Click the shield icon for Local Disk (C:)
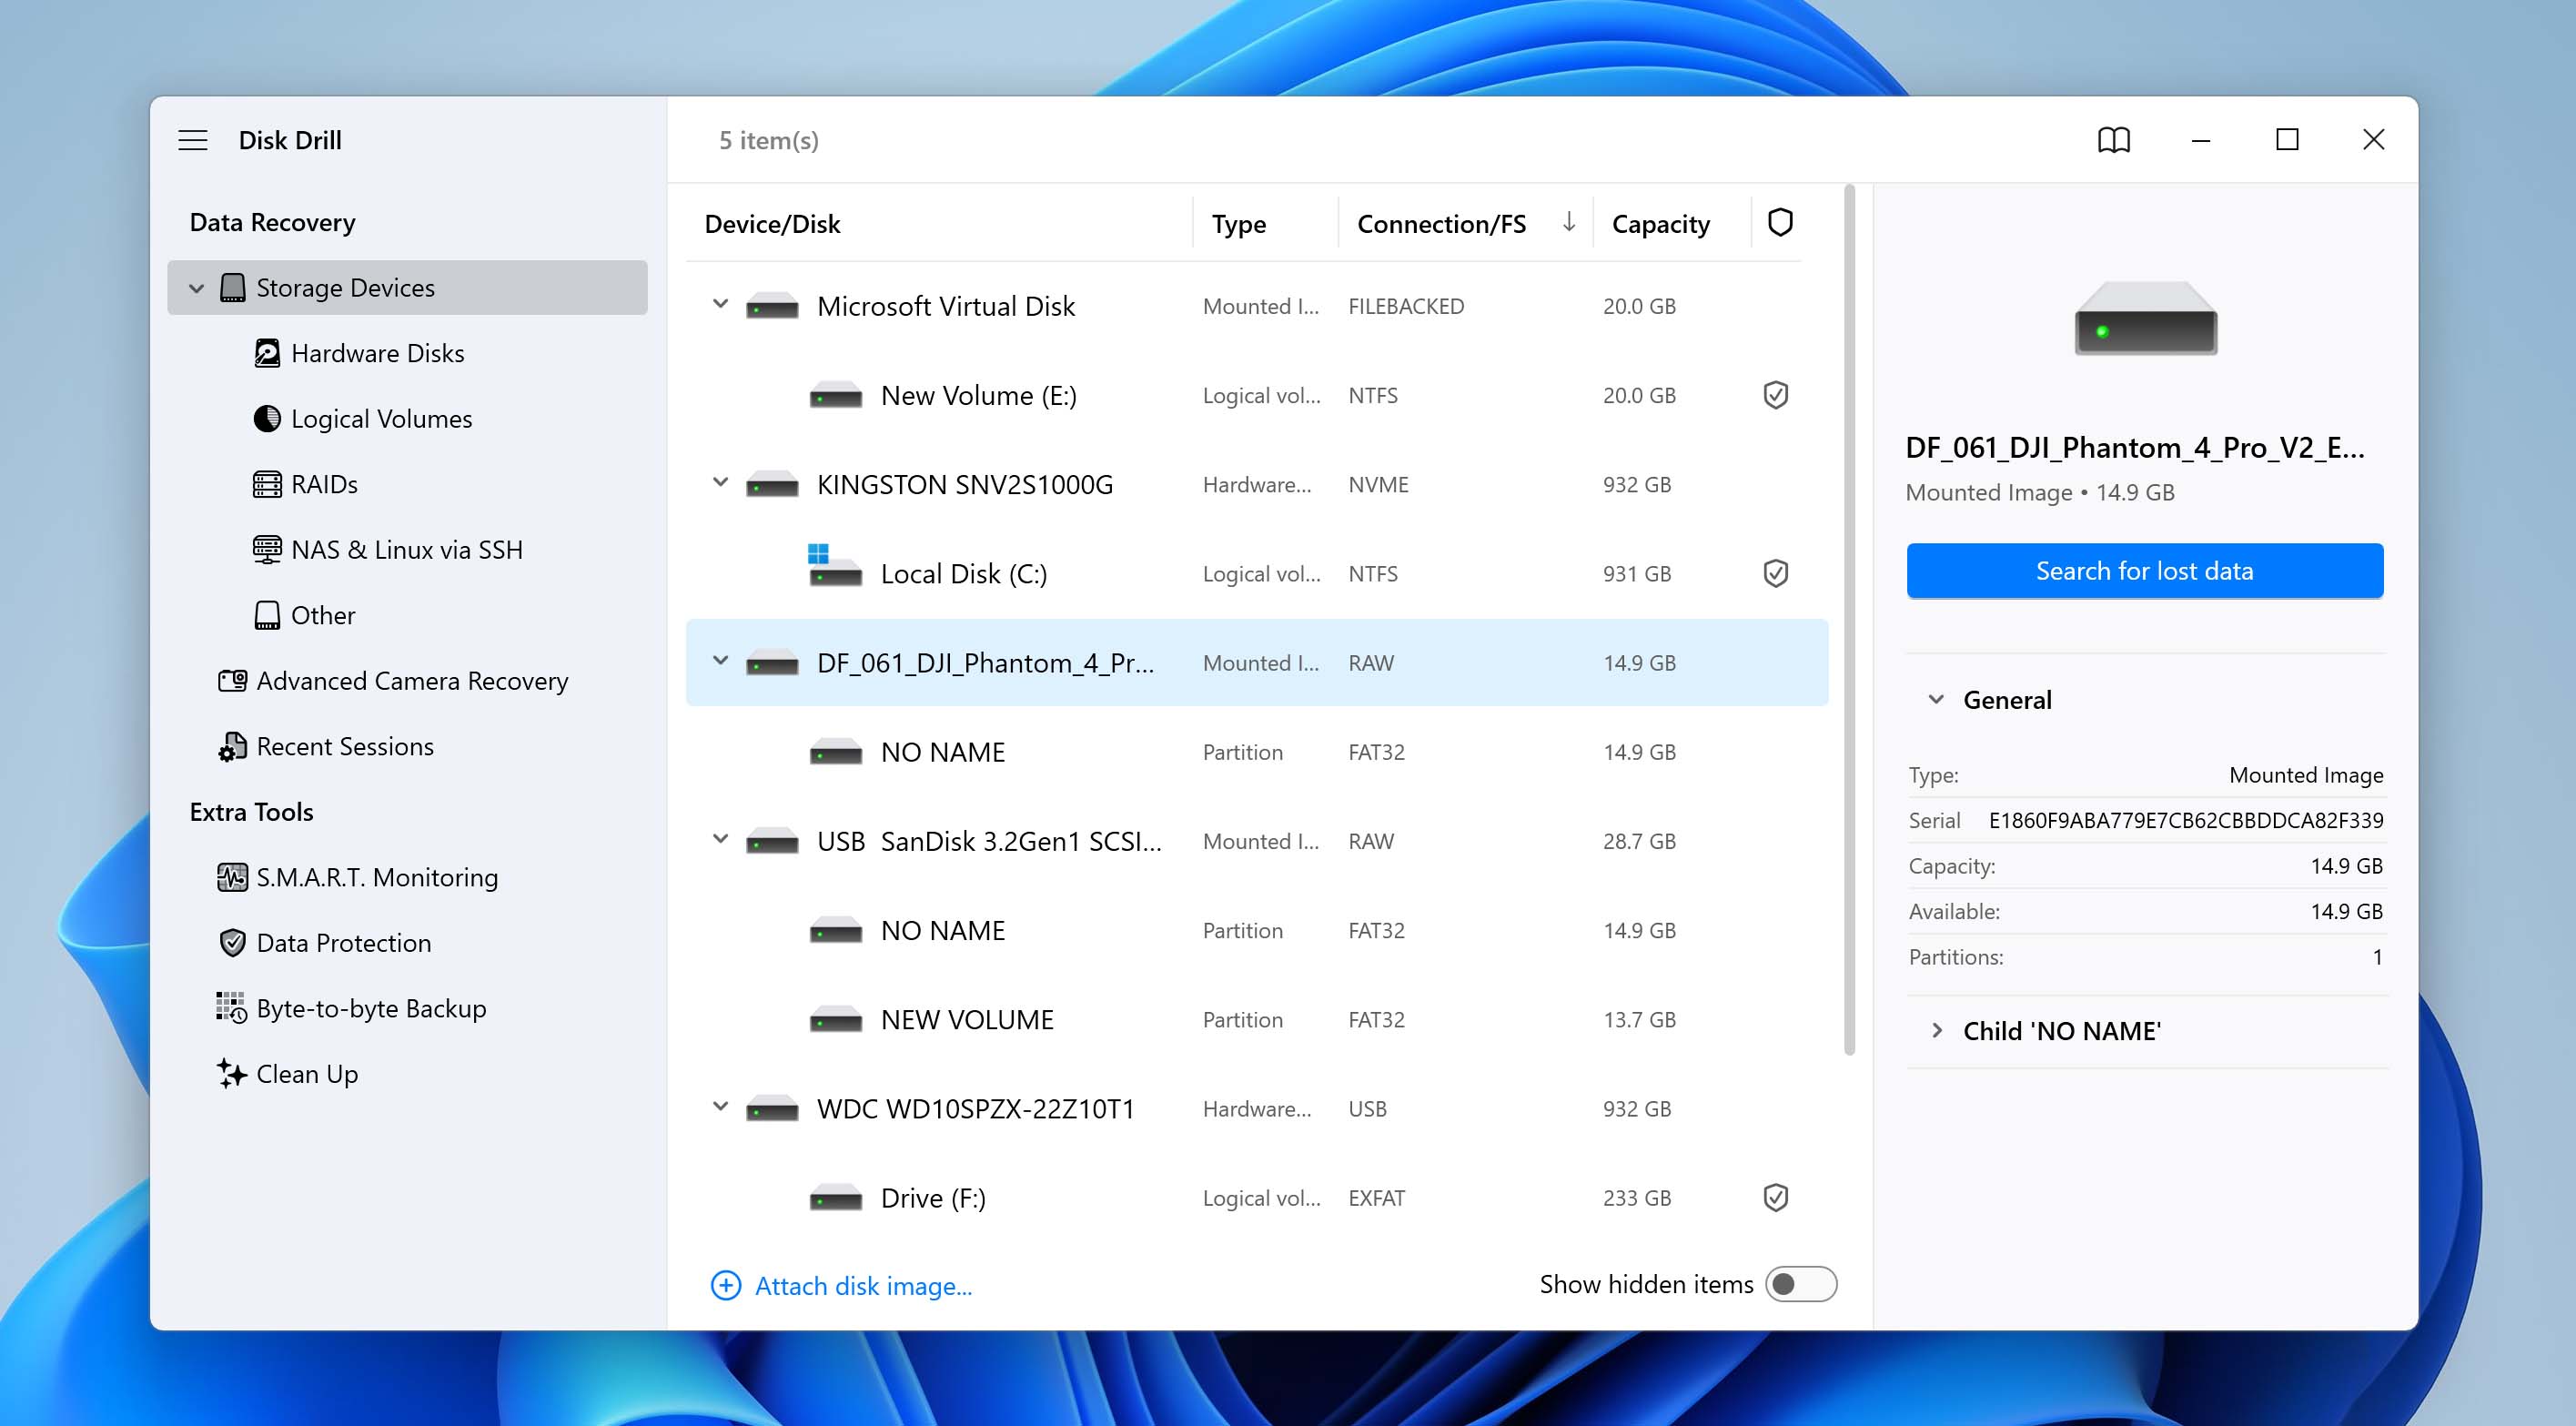Screen dimensions: 2576x1426 [x=1776, y=573]
